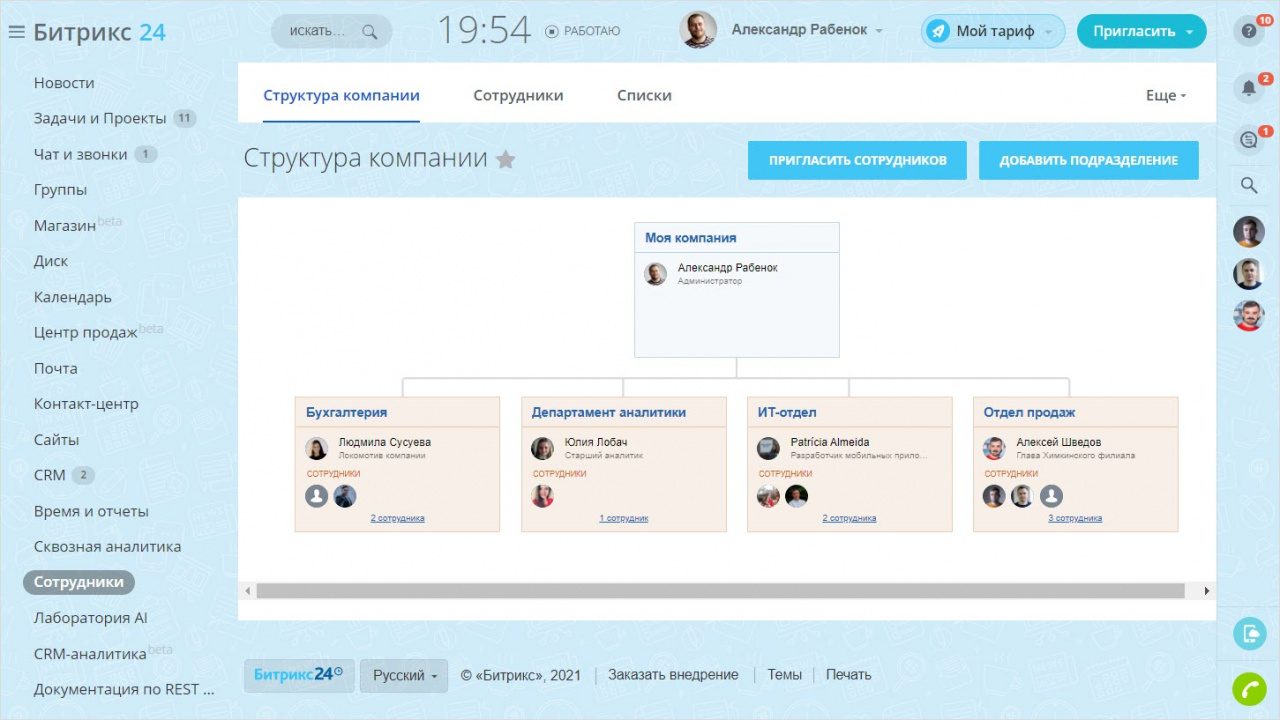Click ПРИГЛАСИТЬ СОТРУДНИКОВ button
The height and width of the screenshot is (720, 1280).
tap(857, 160)
